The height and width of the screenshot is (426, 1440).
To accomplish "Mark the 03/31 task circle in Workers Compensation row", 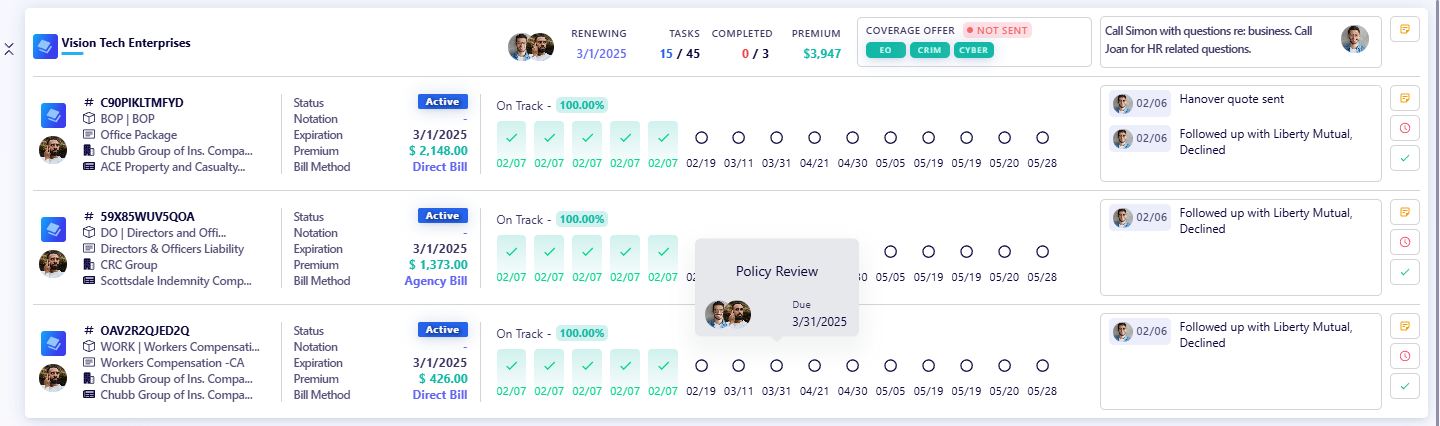I will pyautogui.click(x=777, y=366).
